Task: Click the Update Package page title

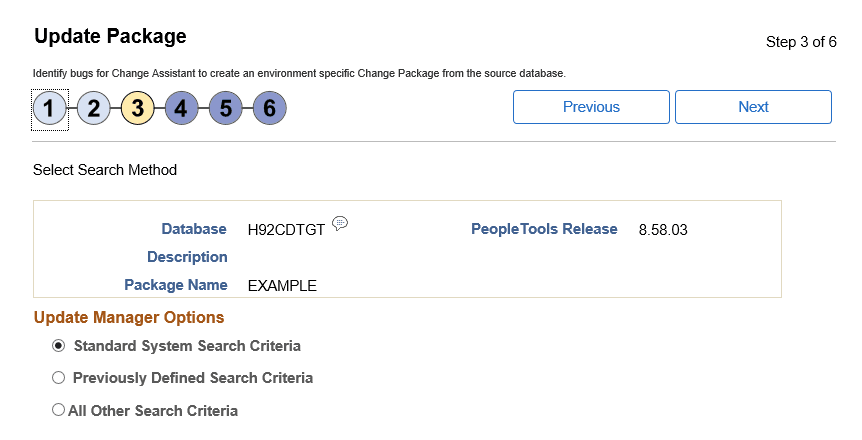Action: (x=110, y=37)
